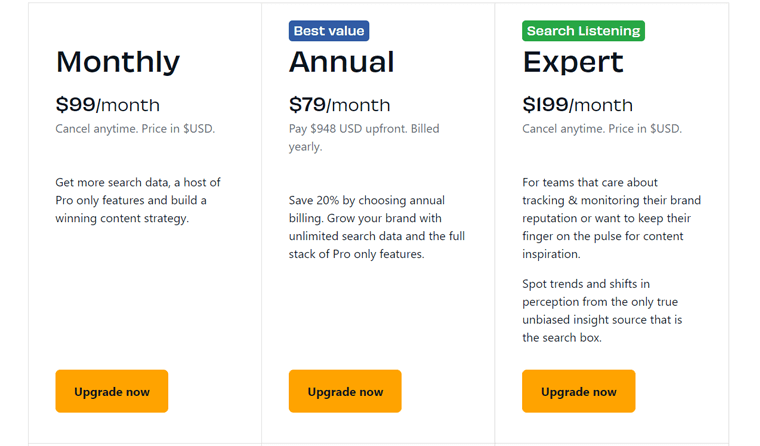Click Upgrade now under Expert plan
Screen dimensions: 760x446
[x=578, y=391]
